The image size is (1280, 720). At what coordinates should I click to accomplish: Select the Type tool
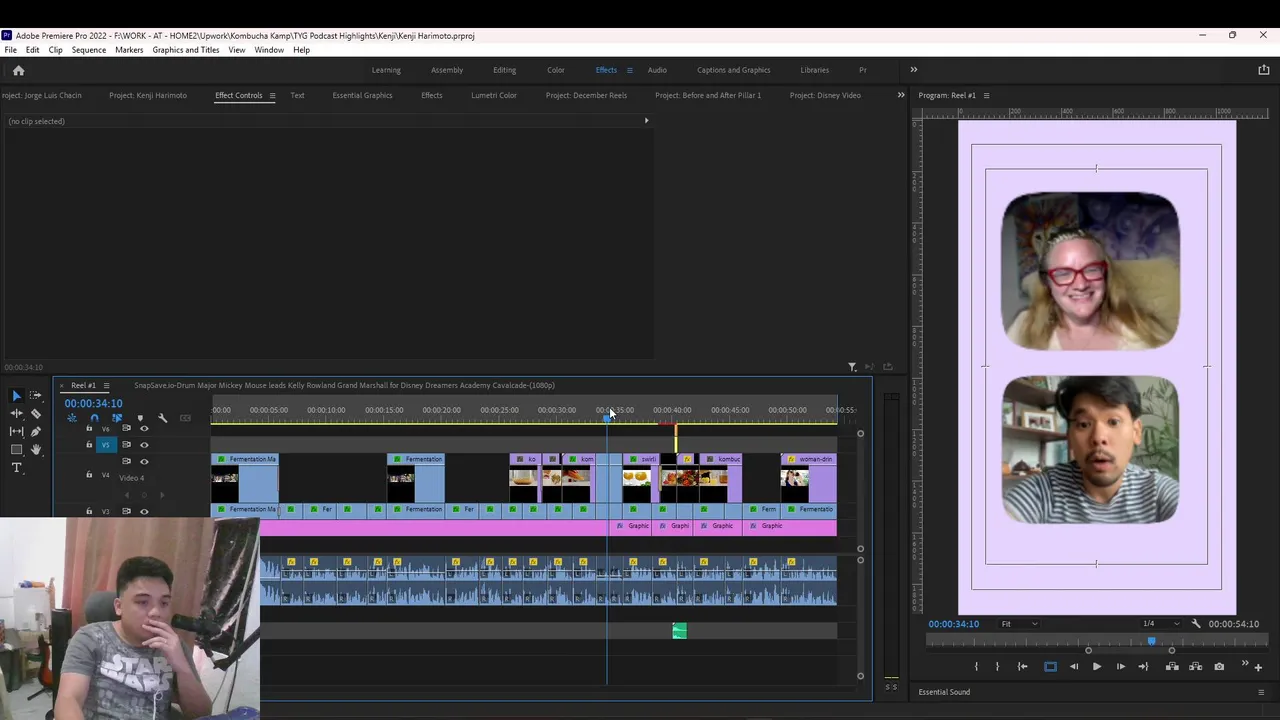pyautogui.click(x=16, y=467)
